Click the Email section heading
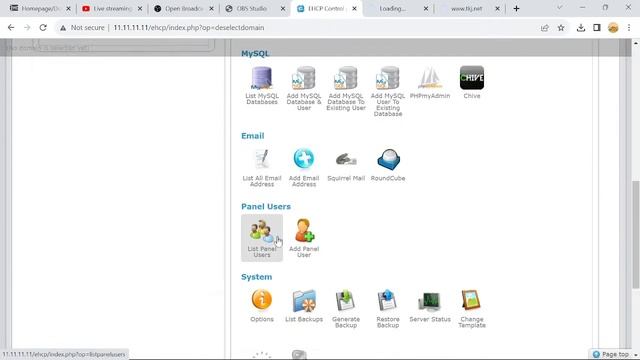This screenshot has width=640, height=360. tap(253, 136)
